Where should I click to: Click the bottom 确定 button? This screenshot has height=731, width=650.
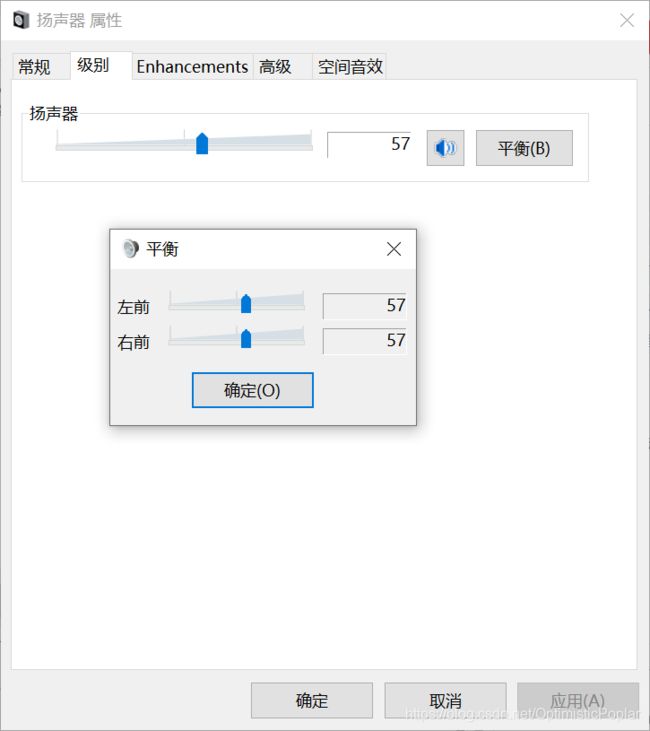pyautogui.click(x=311, y=700)
